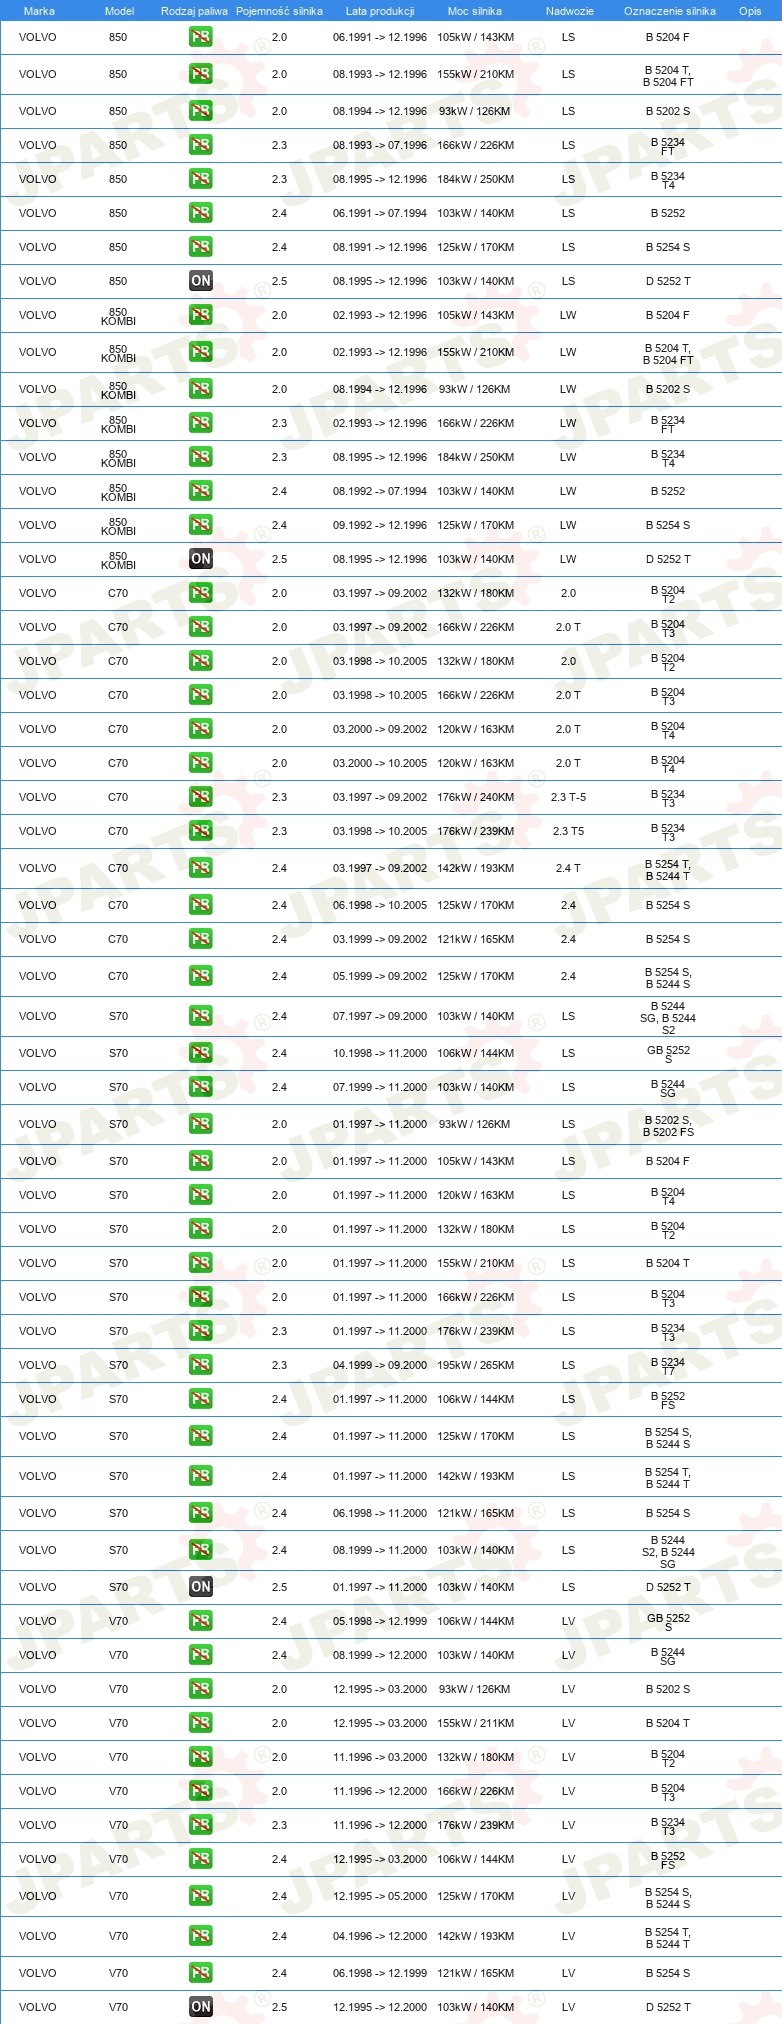Screen dimensions: 782x2024
Task: Click the date range 09.1992 -> 12.1996
Action: [x=380, y=525]
